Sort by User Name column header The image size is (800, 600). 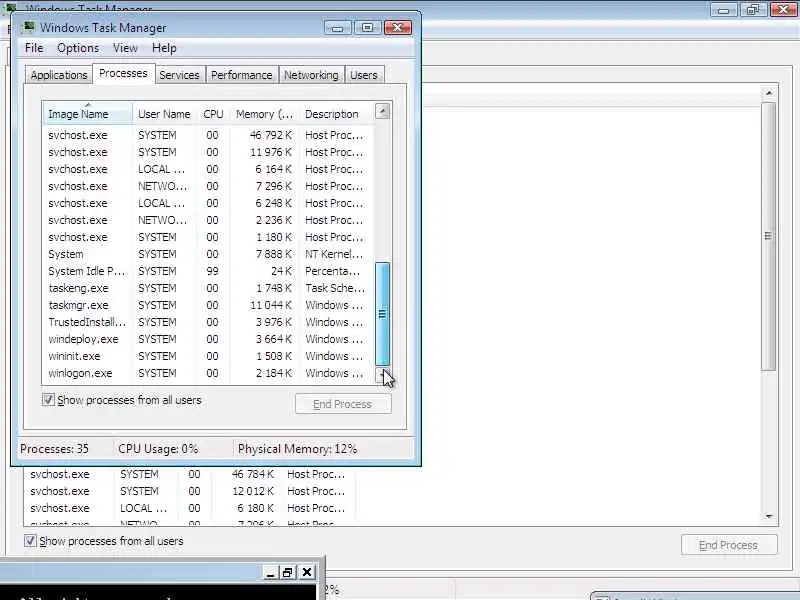164,114
